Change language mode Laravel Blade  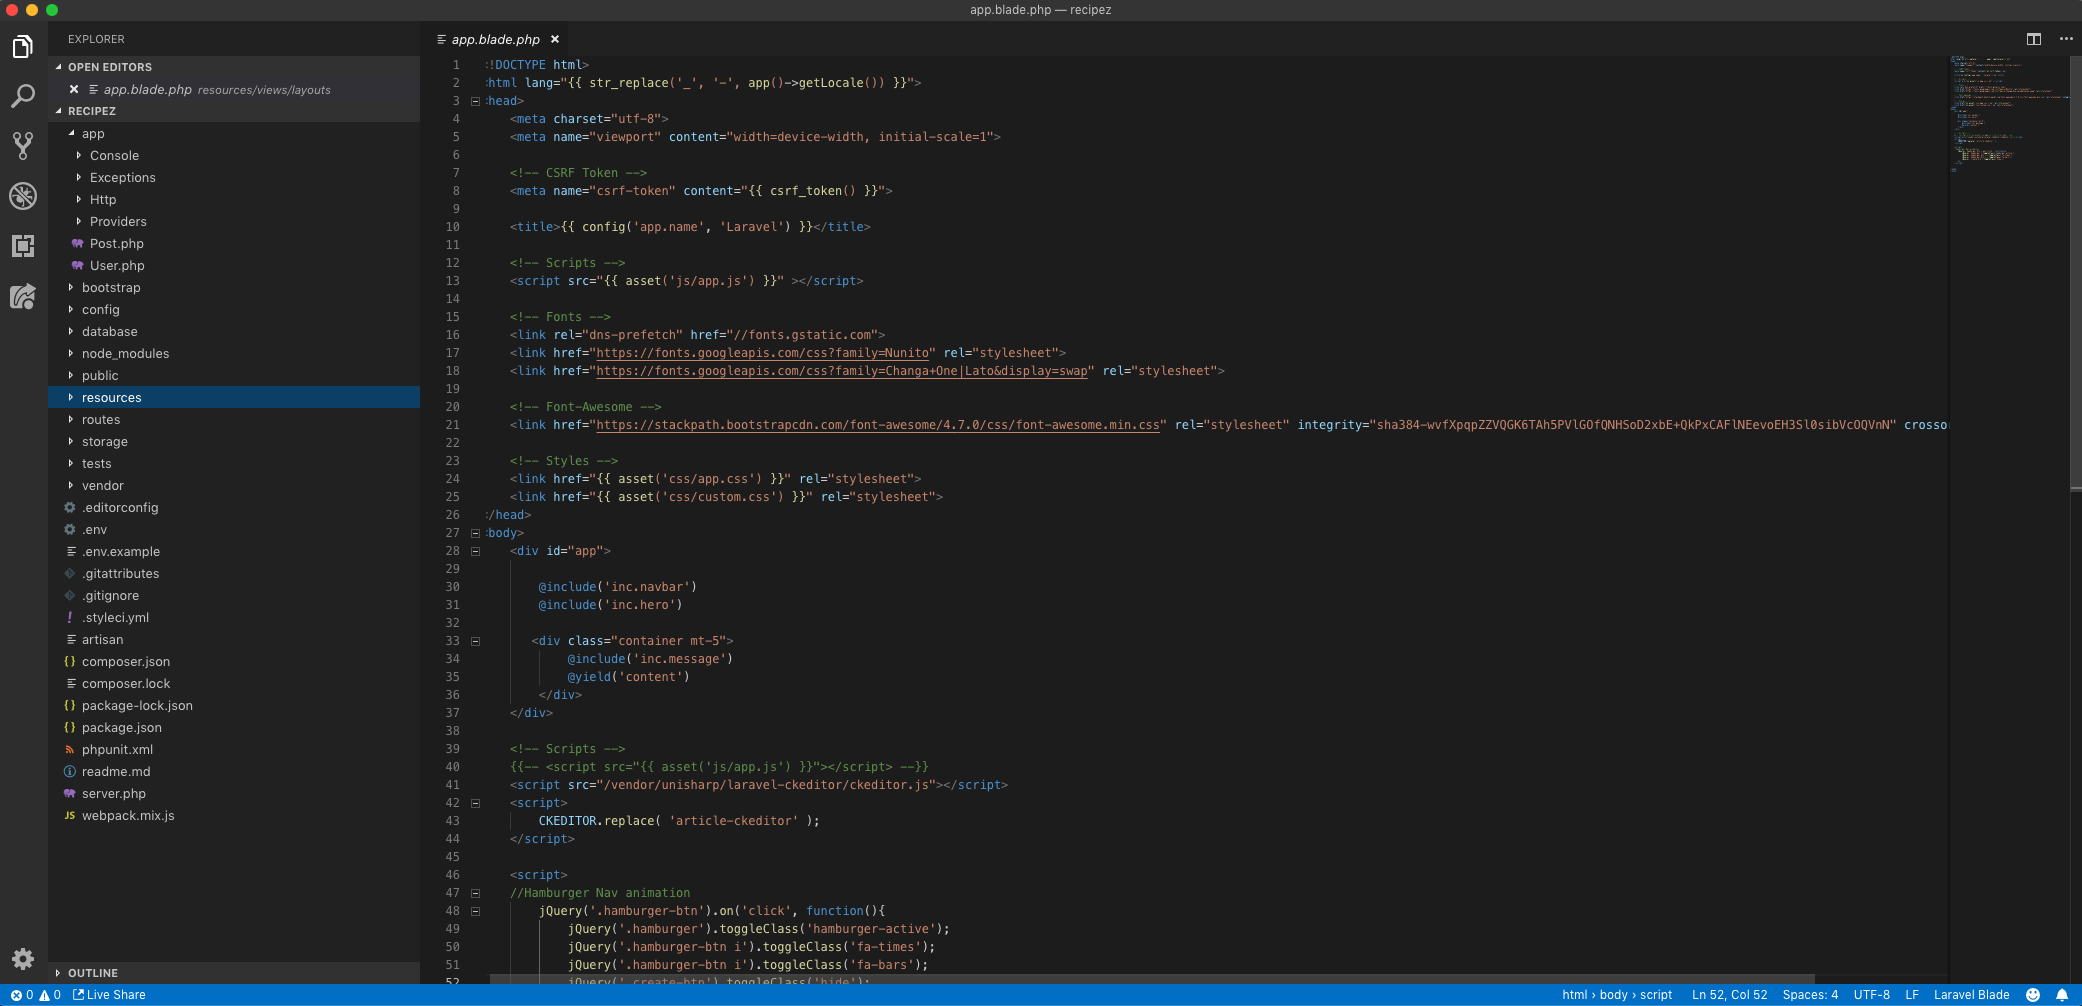(x=1972, y=995)
